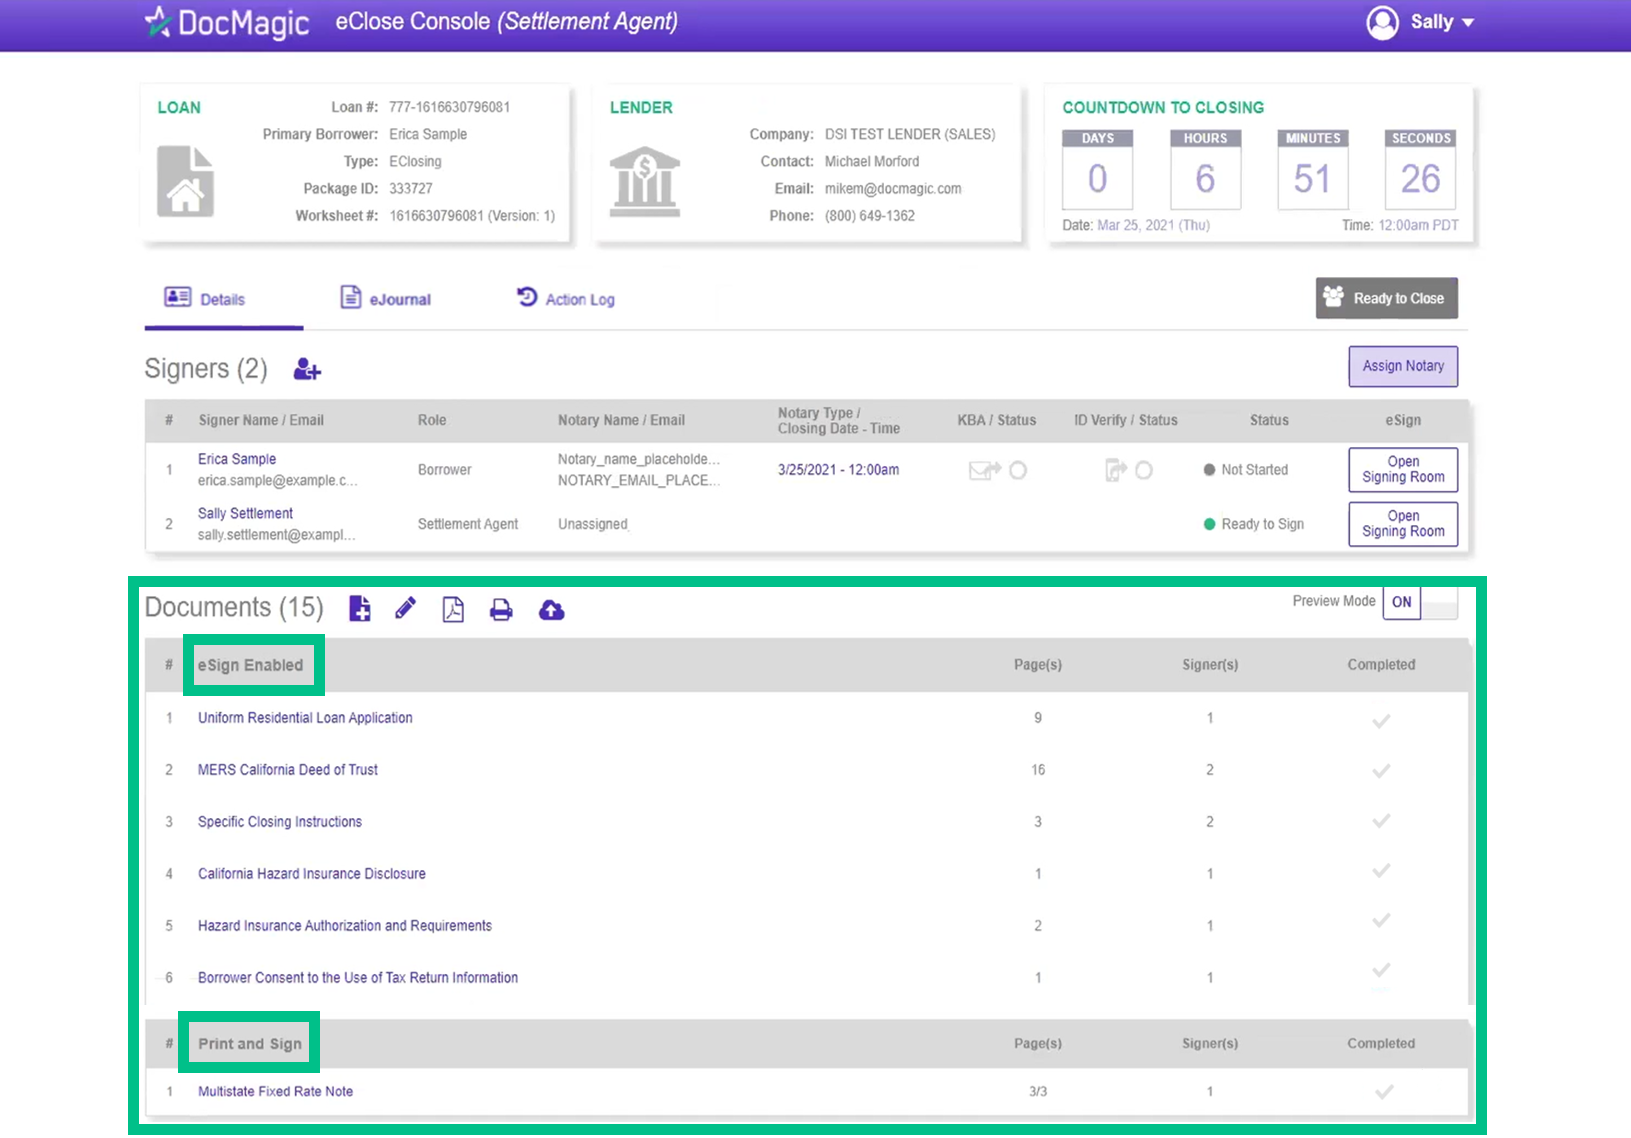Image resolution: width=1631 pixels, height=1138 pixels.
Task: Open Signing Room for Erica Sample
Action: (1403, 469)
